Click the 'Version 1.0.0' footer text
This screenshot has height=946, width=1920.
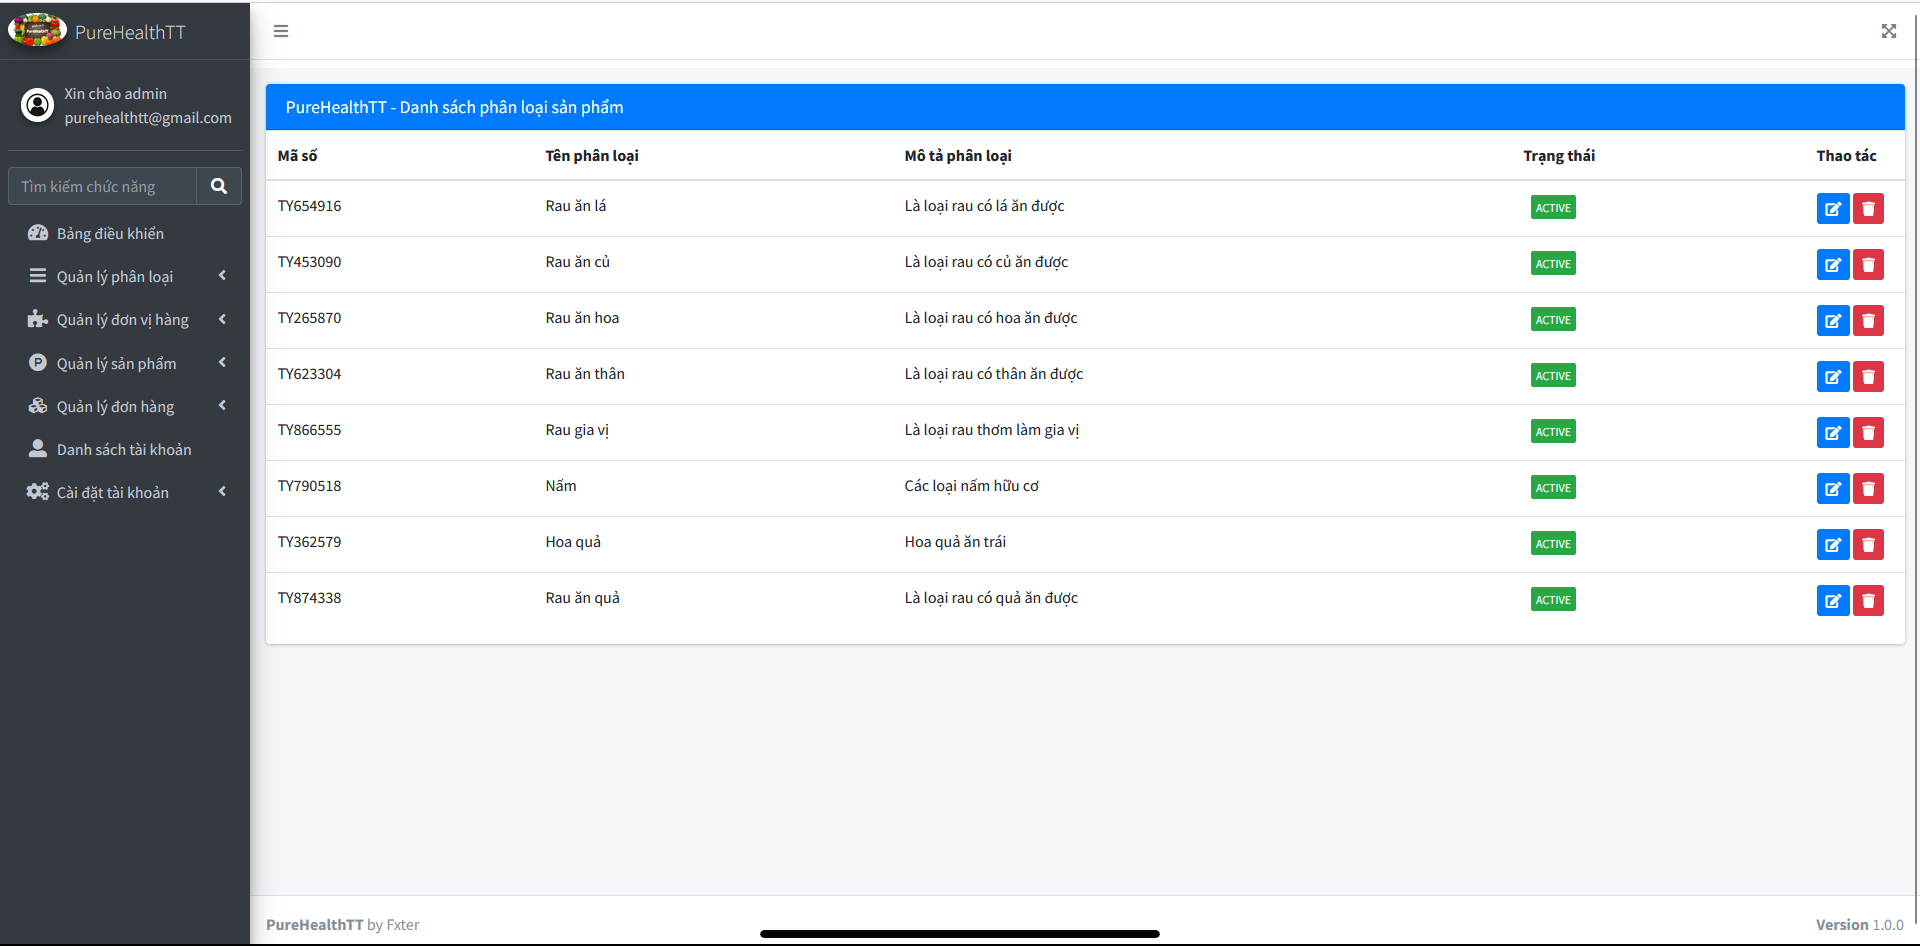pyautogui.click(x=1860, y=925)
